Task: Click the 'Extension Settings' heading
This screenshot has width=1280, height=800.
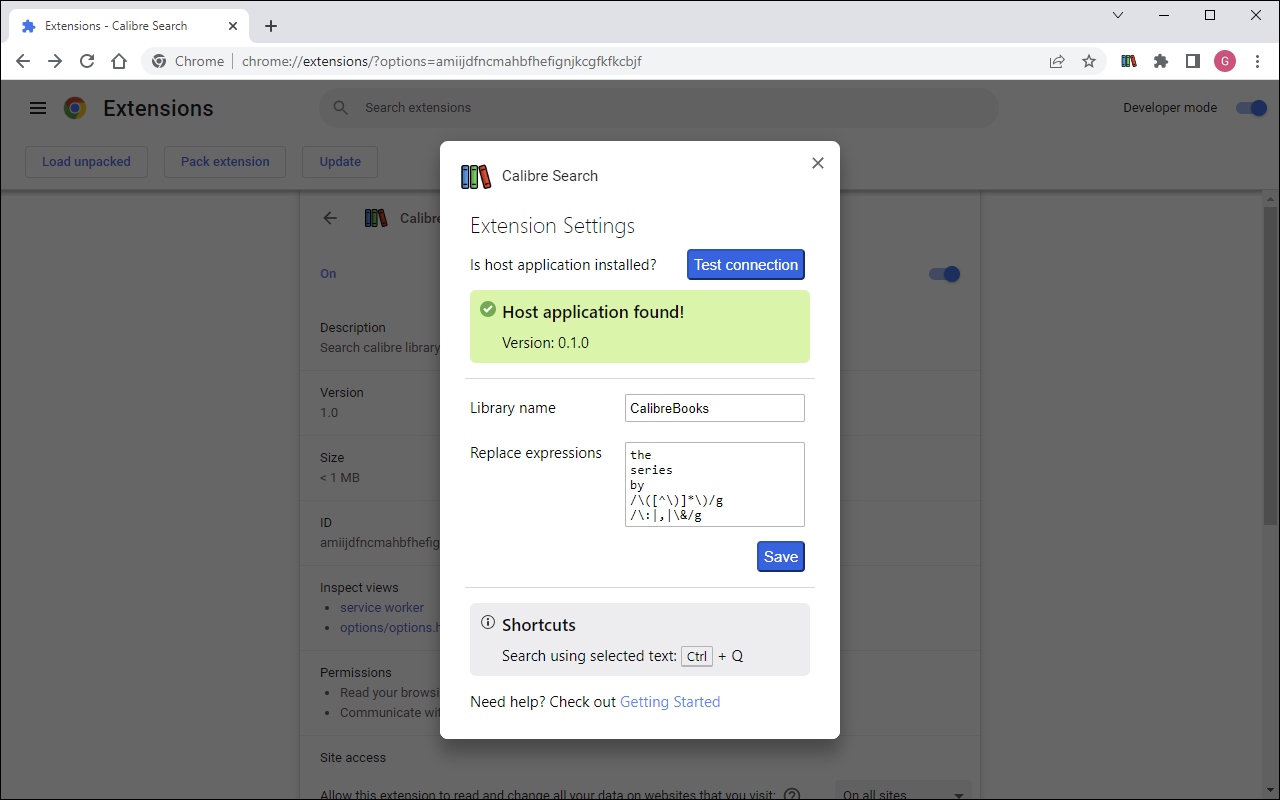Action: (x=553, y=226)
